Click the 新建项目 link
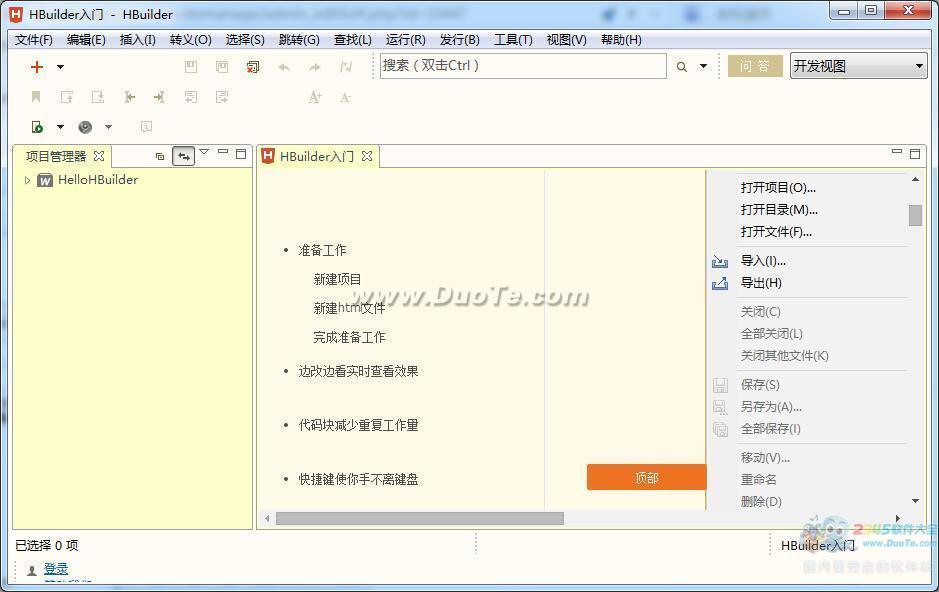The width and height of the screenshot is (939, 592). click(x=337, y=279)
